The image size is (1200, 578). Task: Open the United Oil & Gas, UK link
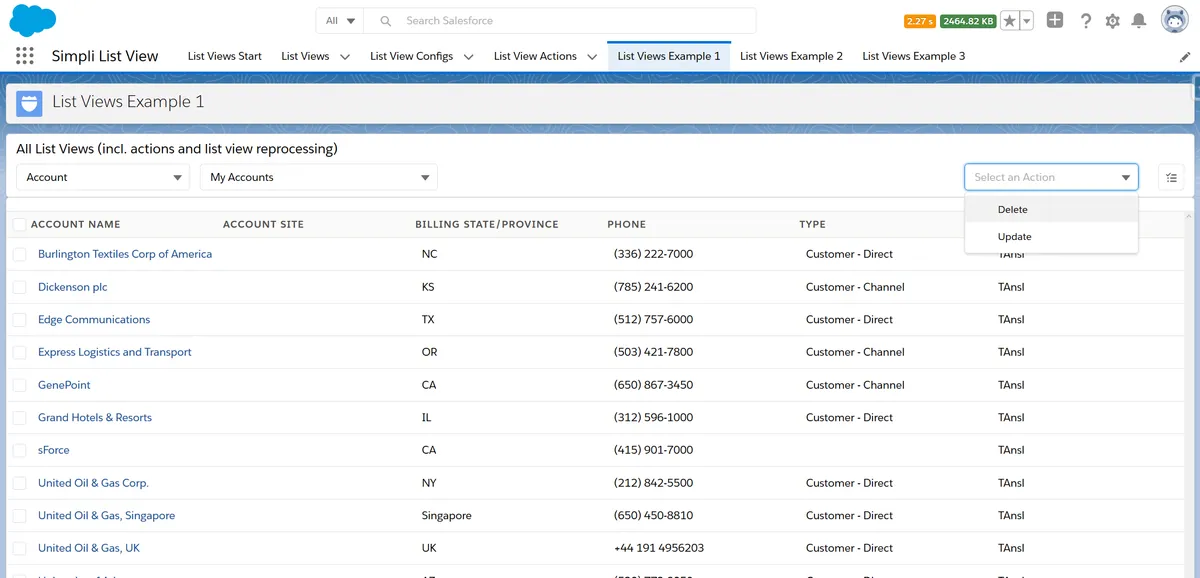[x=89, y=548]
